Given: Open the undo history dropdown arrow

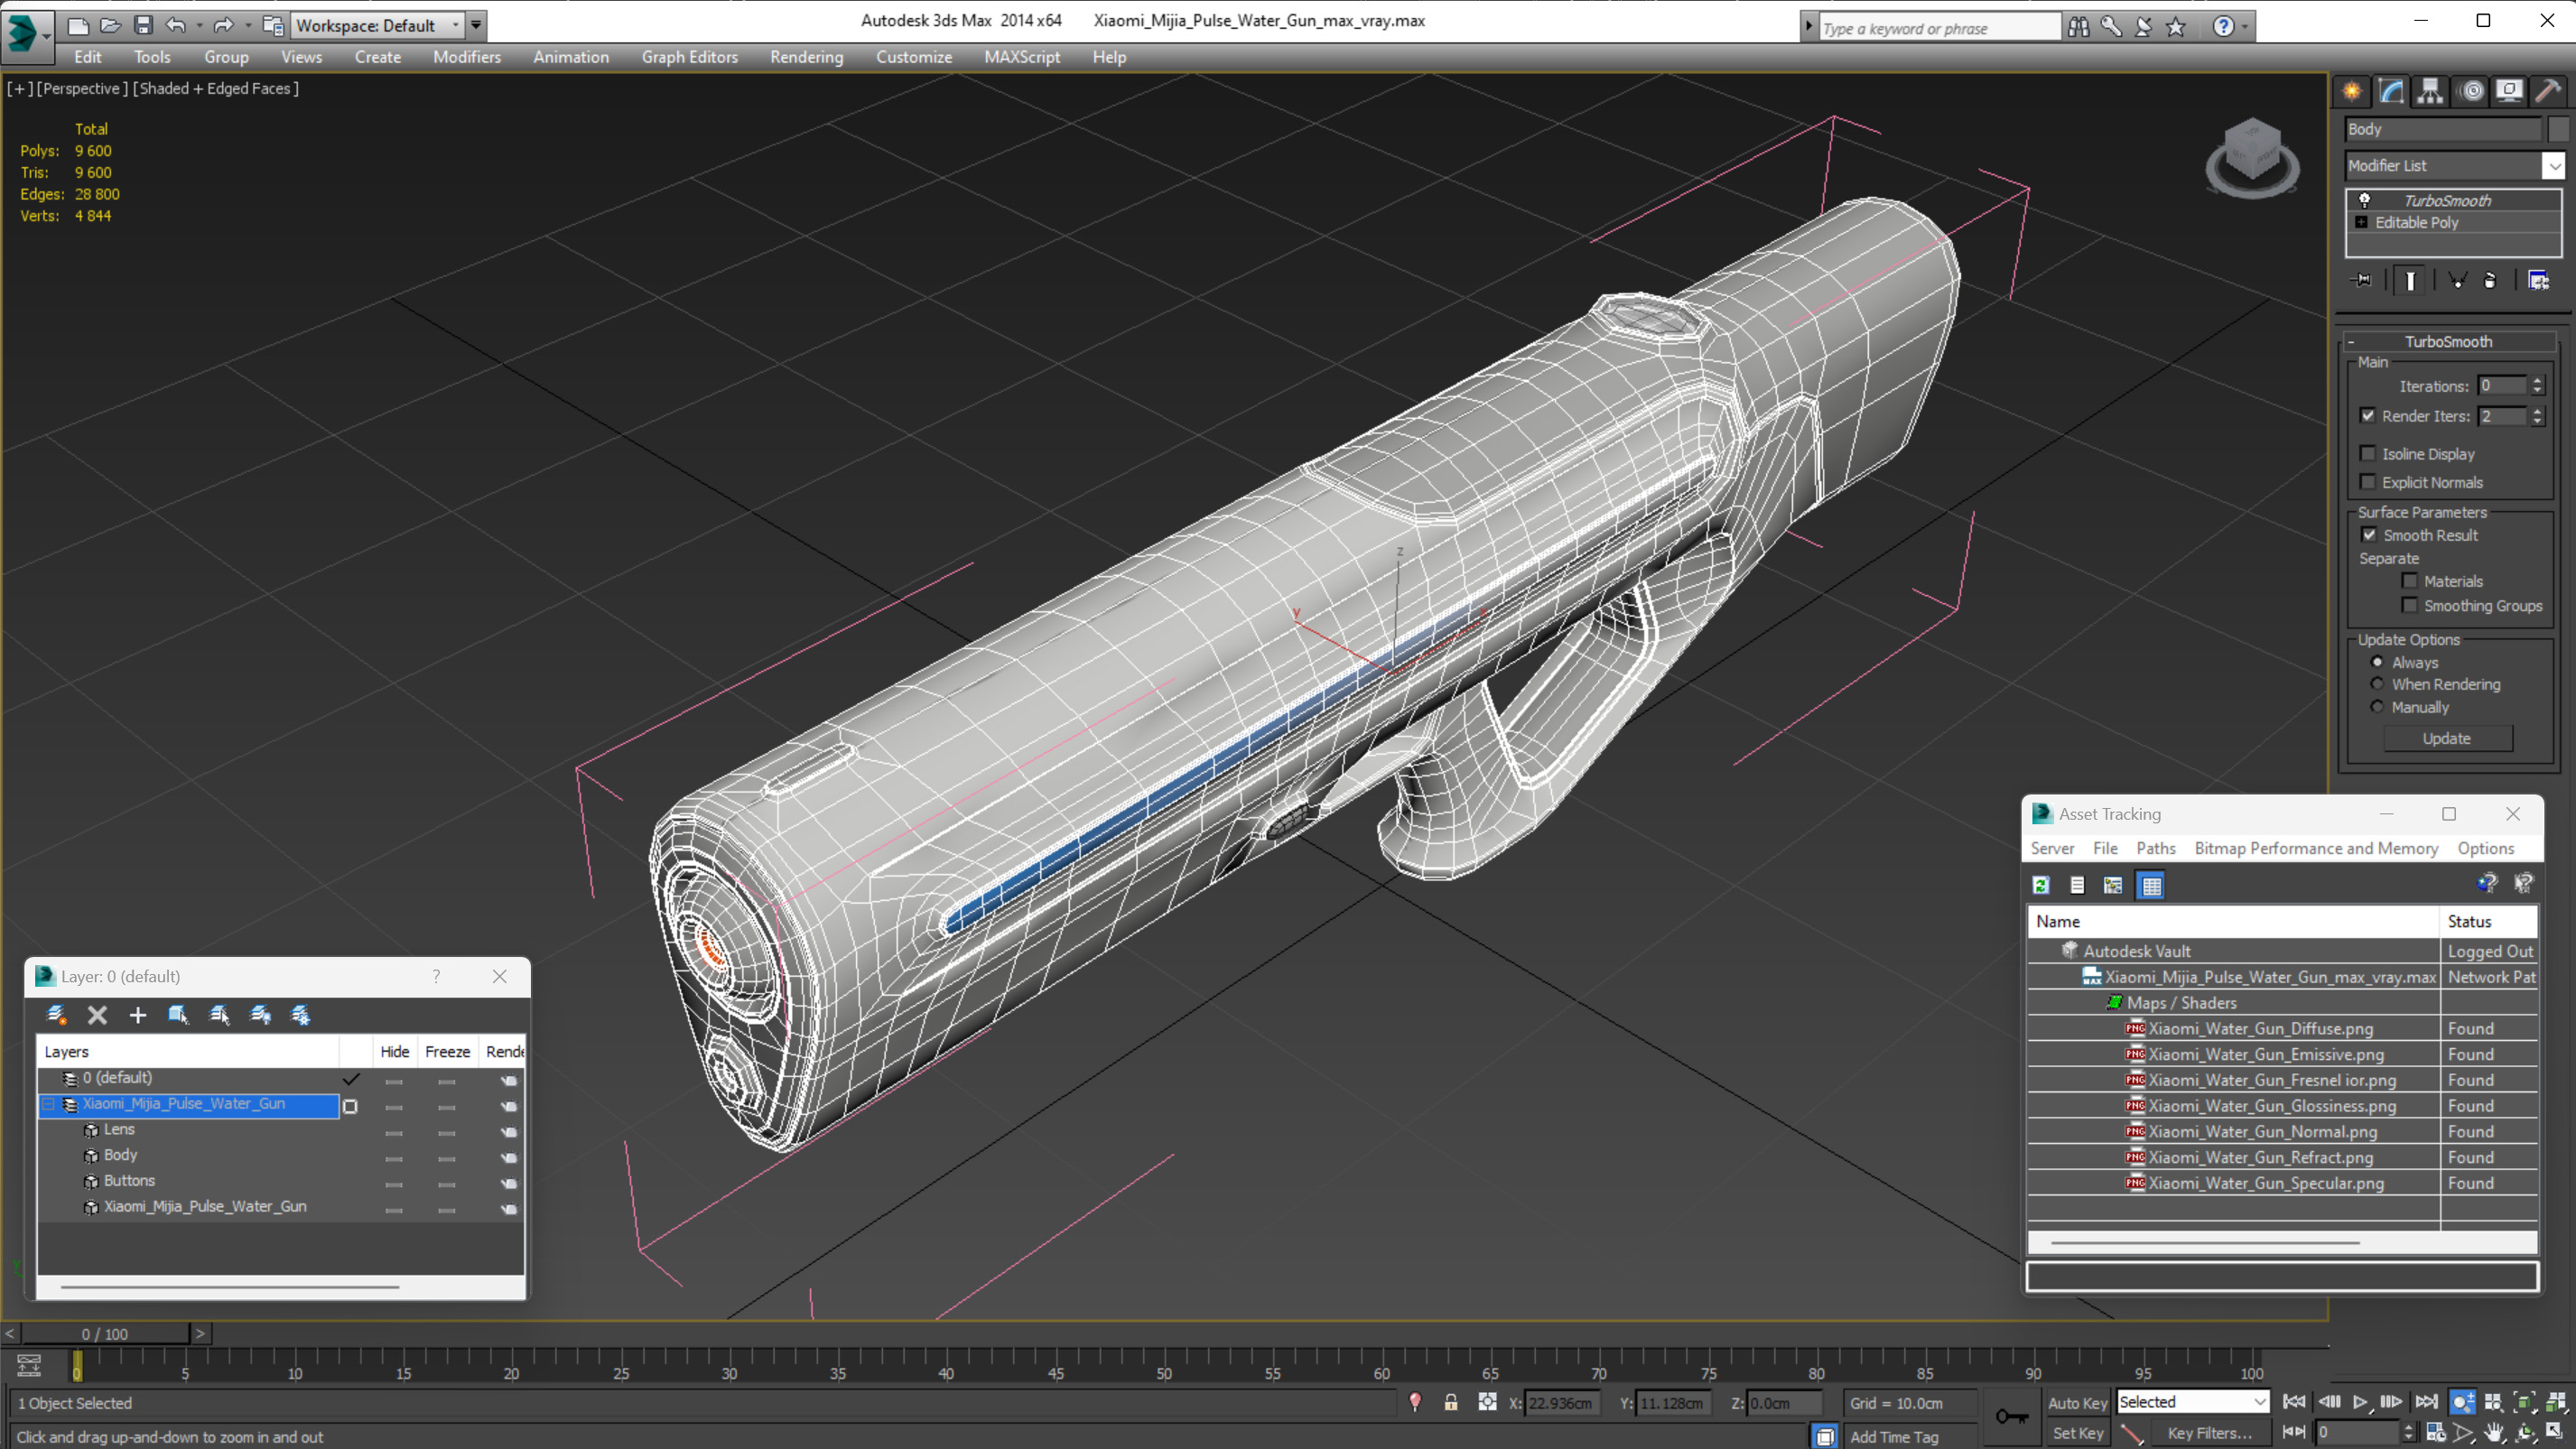Looking at the screenshot, I should tap(199, 25).
